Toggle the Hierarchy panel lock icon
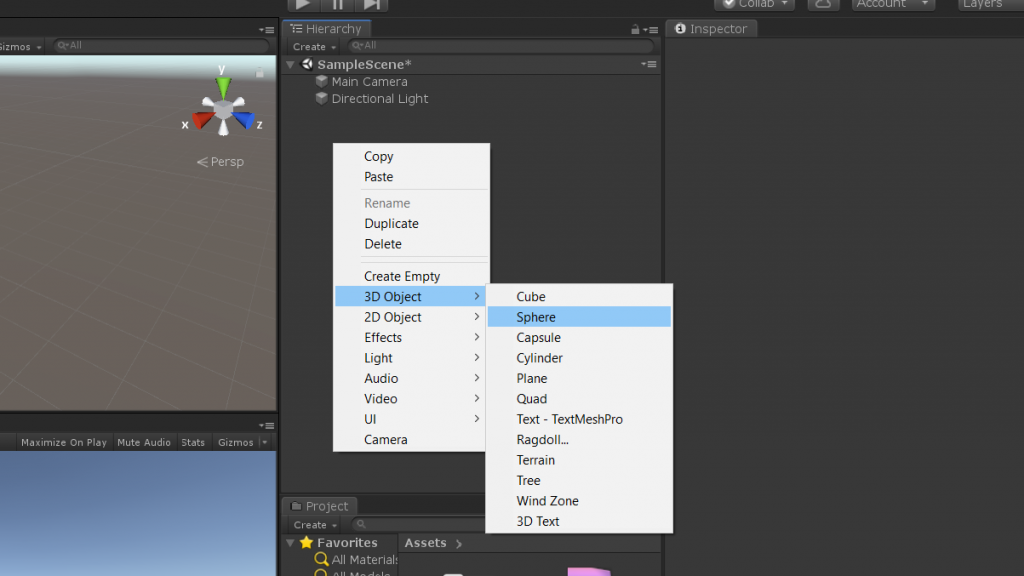The image size is (1024, 576). [x=634, y=30]
